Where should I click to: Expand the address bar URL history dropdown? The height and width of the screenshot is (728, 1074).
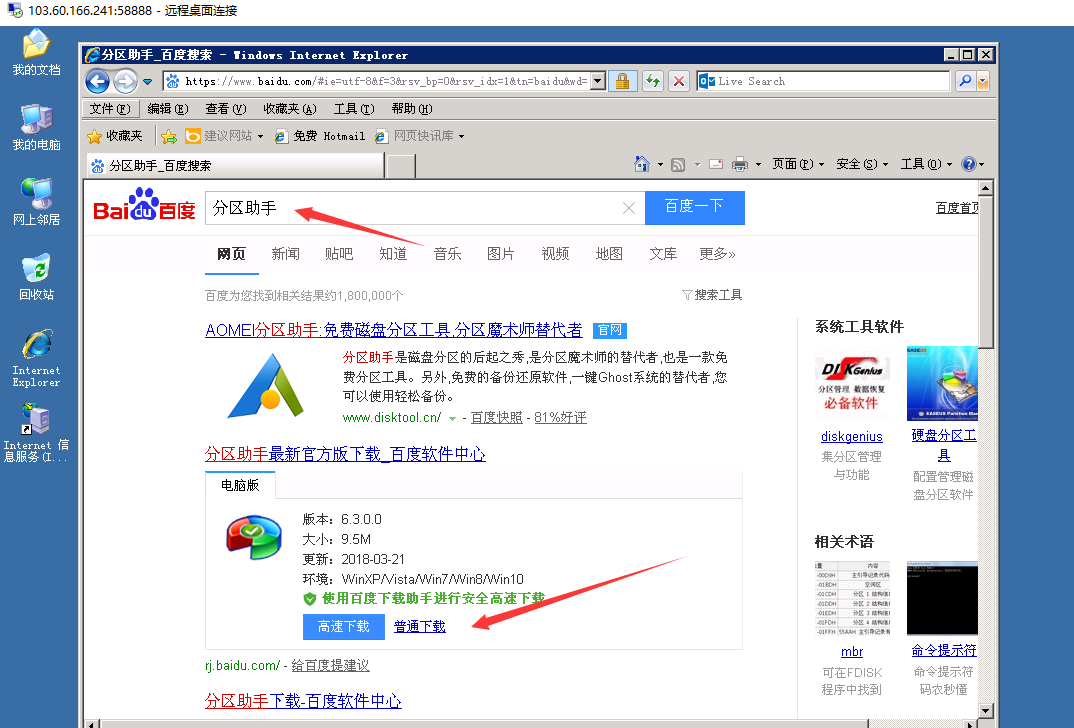click(598, 81)
